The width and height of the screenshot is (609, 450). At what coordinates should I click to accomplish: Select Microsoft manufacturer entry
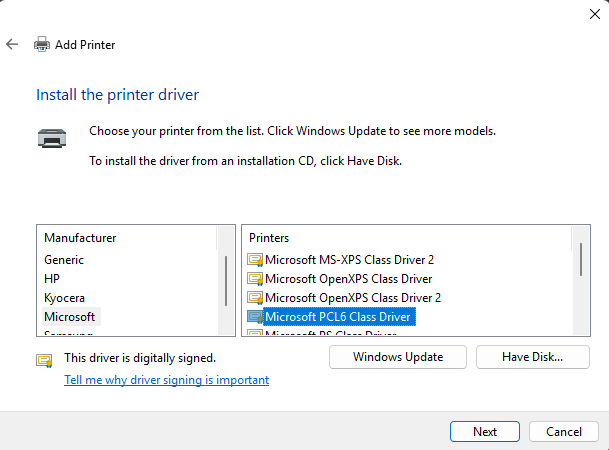coord(70,317)
